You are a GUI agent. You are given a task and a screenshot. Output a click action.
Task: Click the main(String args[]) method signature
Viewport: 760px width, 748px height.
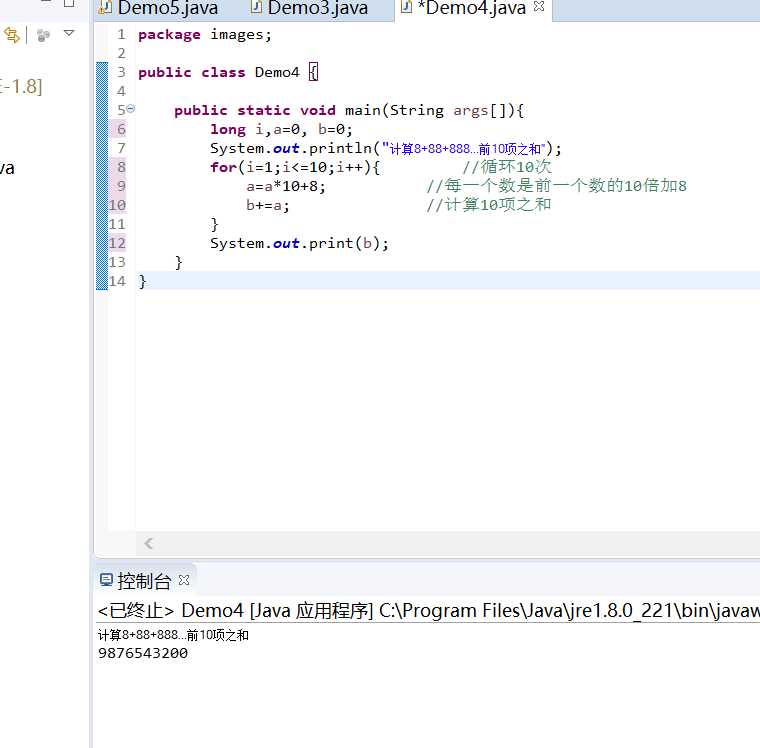(x=349, y=111)
